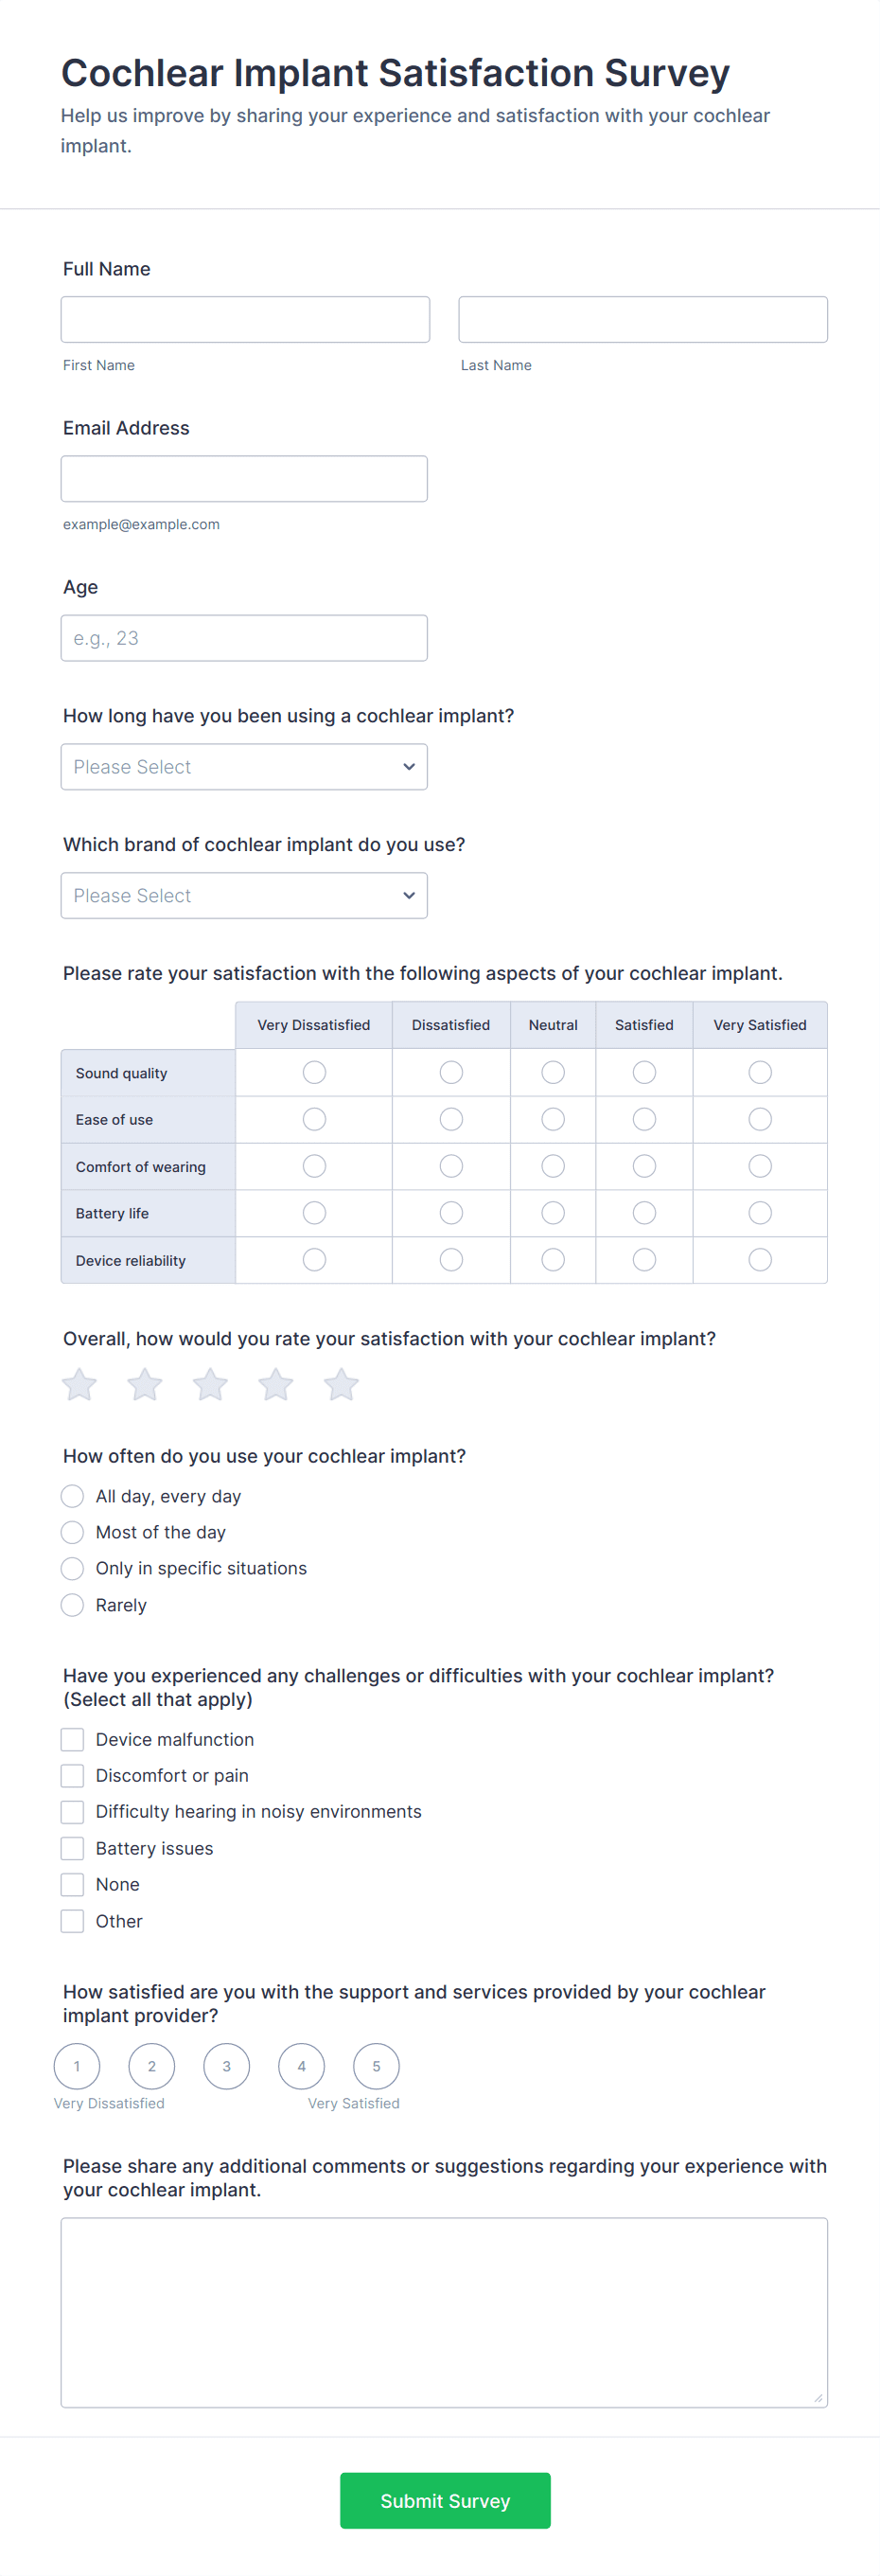
Task: Click the additional comments text area
Action: [x=444, y=2312]
